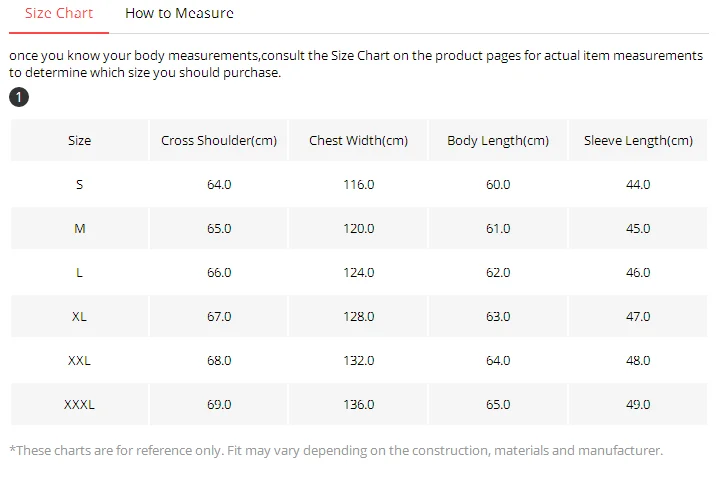Screen dimensions: 721x477
Task: Click the Chest Width(cm) column header
Action: point(359,140)
